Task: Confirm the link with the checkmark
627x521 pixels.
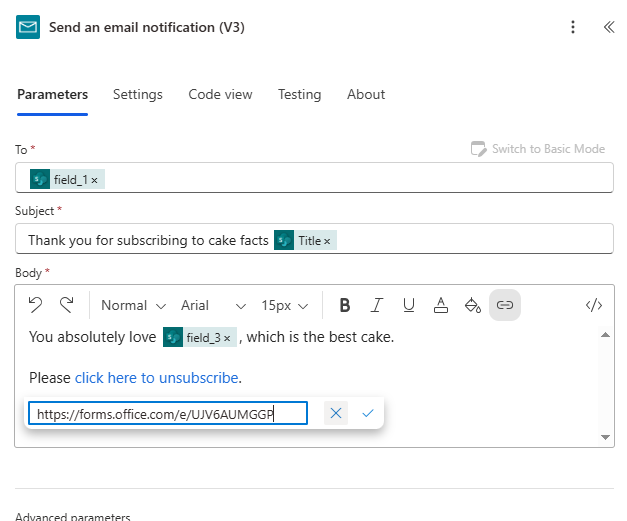Action: point(367,413)
